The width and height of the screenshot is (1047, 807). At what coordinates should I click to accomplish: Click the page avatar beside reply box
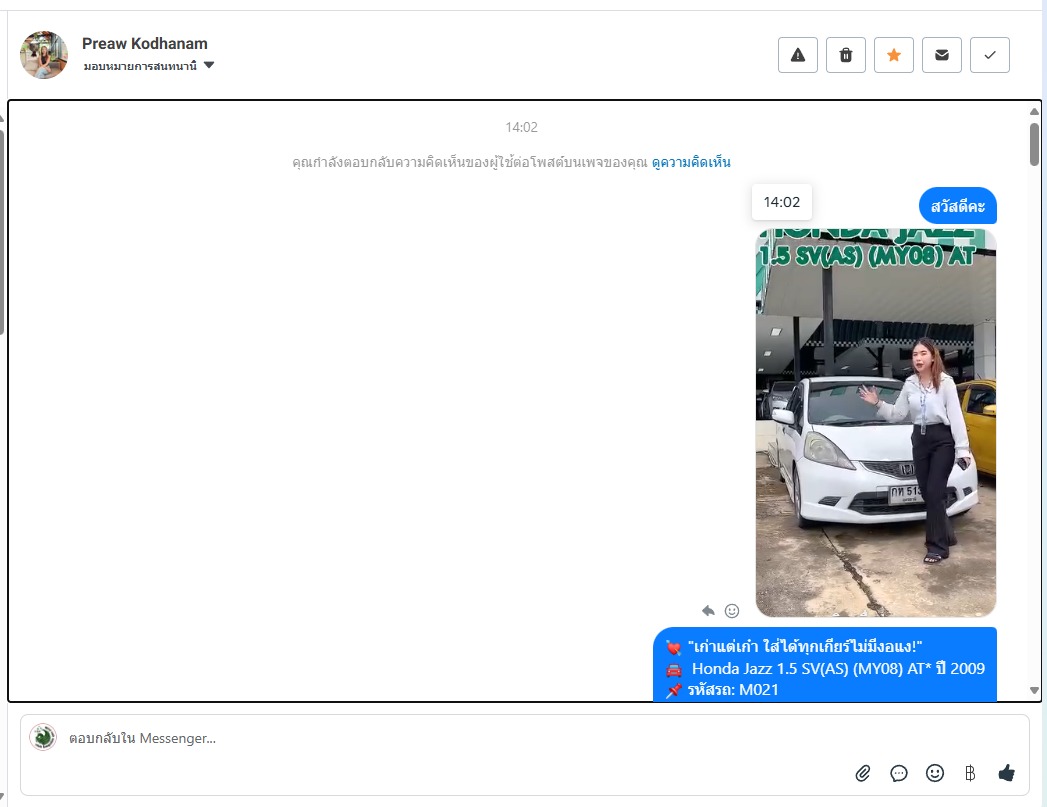point(43,737)
